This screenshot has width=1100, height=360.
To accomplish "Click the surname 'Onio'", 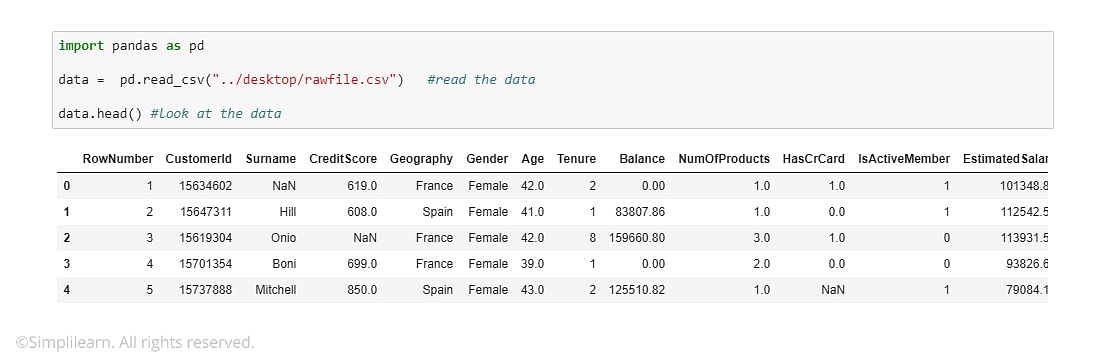I will coord(282,238).
